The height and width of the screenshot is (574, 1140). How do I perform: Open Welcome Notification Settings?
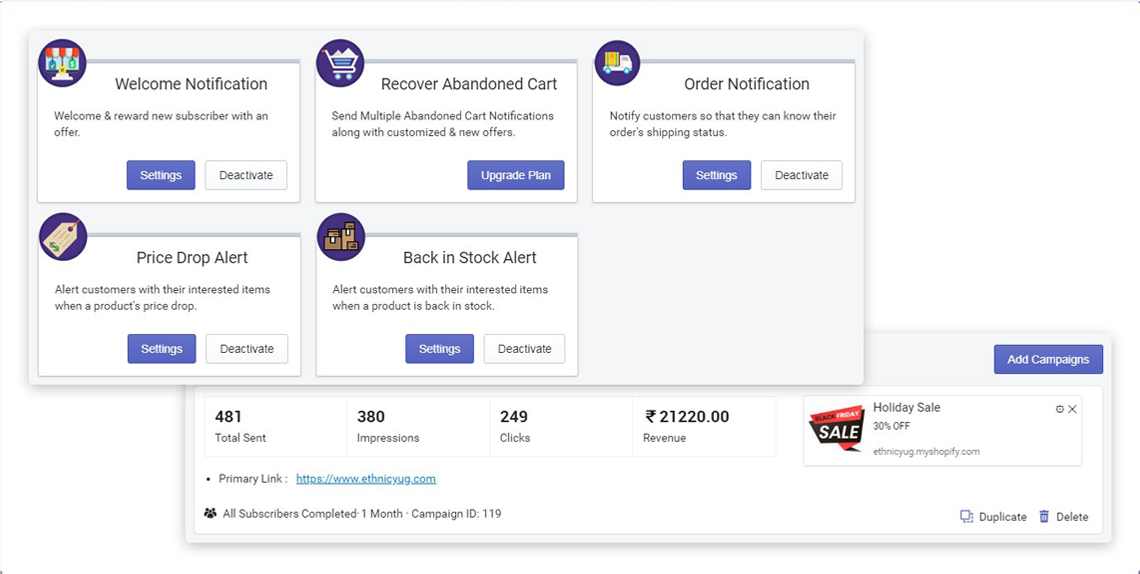pyautogui.click(x=161, y=175)
